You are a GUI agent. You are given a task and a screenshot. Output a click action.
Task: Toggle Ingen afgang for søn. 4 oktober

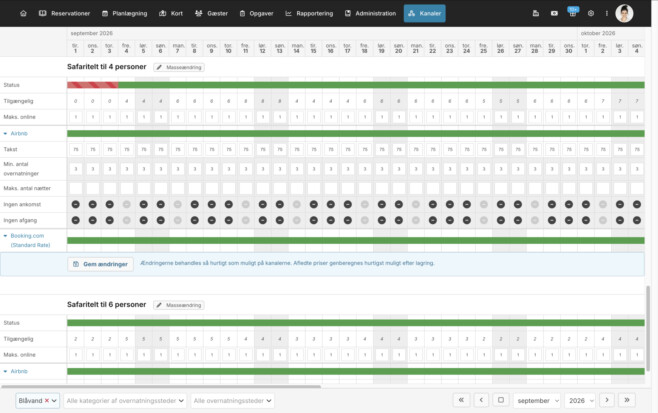tap(637, 220)
